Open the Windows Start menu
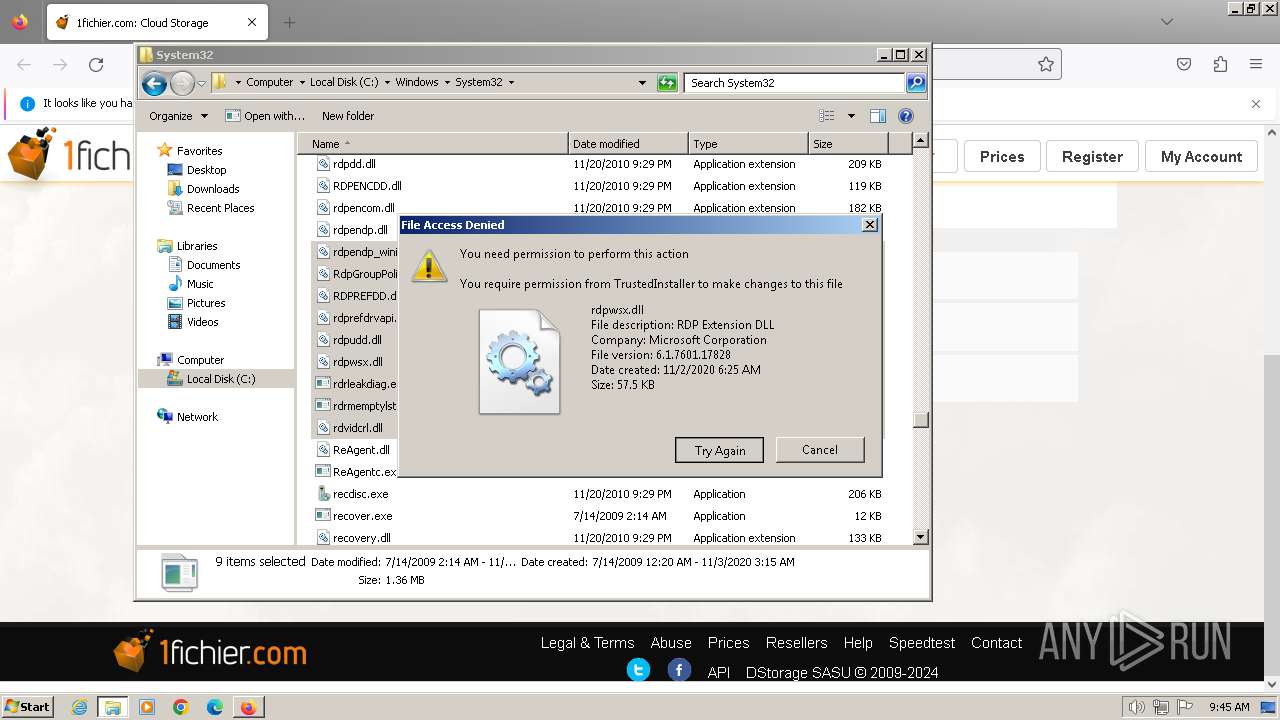Image resolution: width=1280 pixels, height=720 pixels. 27,707
